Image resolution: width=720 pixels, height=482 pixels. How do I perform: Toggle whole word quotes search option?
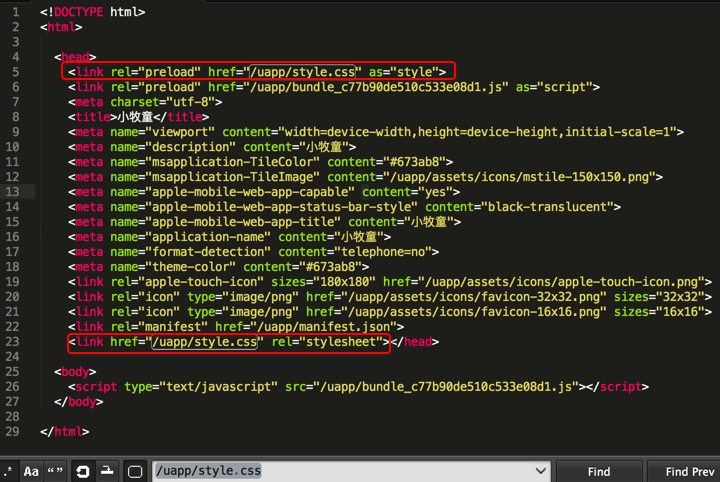coord(55,471)
